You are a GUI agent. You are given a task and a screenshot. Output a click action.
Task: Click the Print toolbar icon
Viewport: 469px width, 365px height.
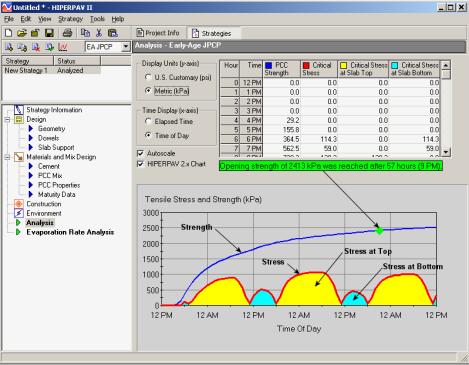coord(67,33)
